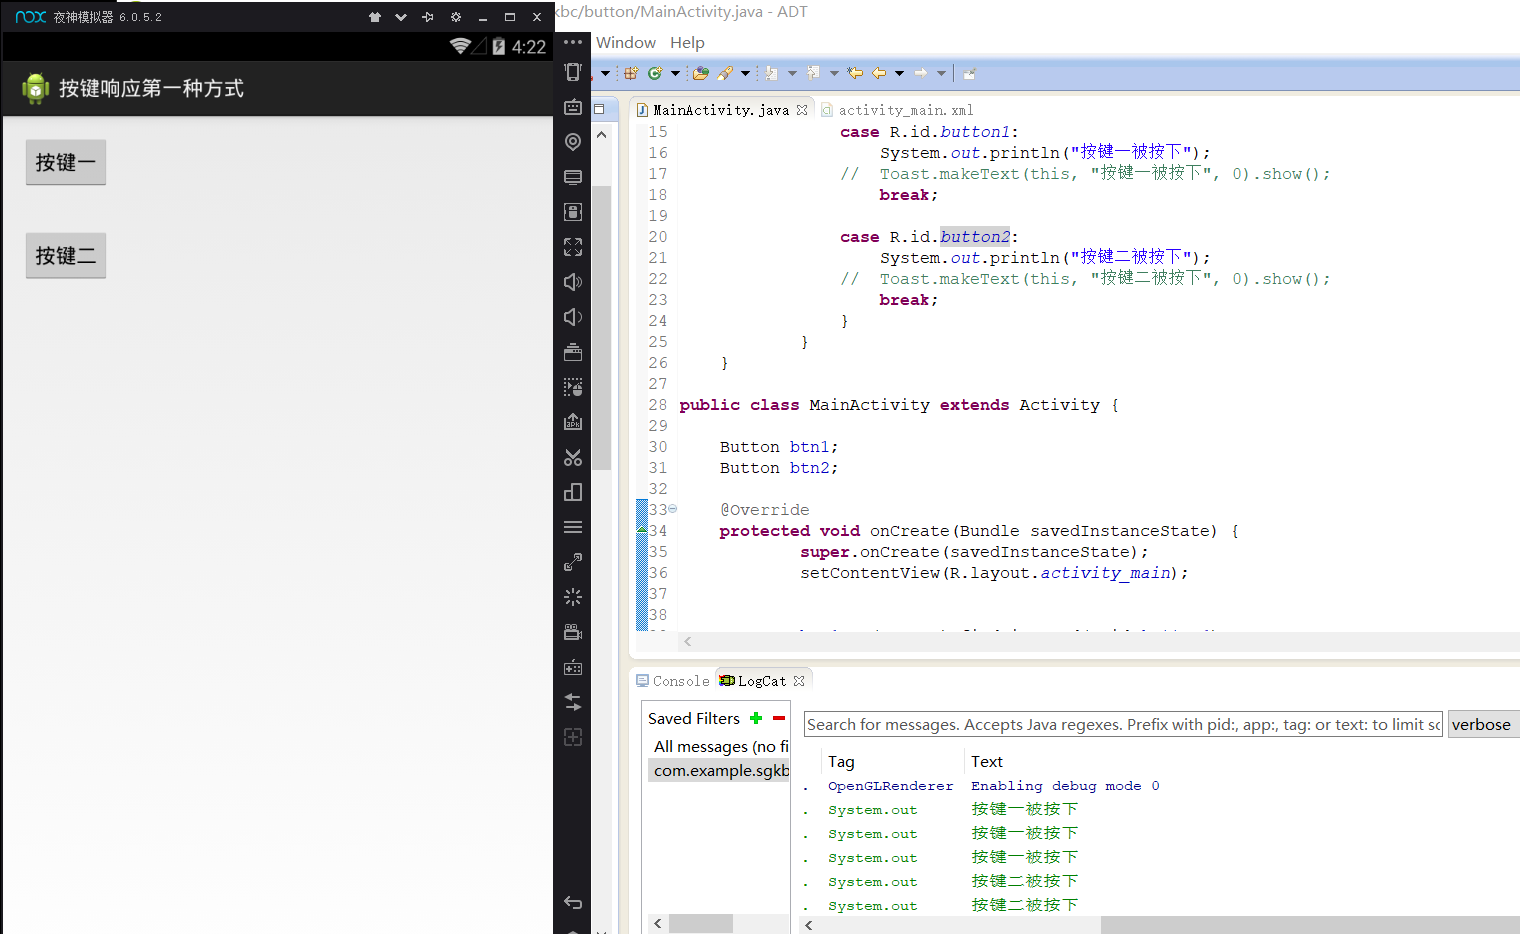The image size is (1520, 934).
Task: Open Nox settings gear in title bar
Action: pyautogui.click(x=456, y=17)
